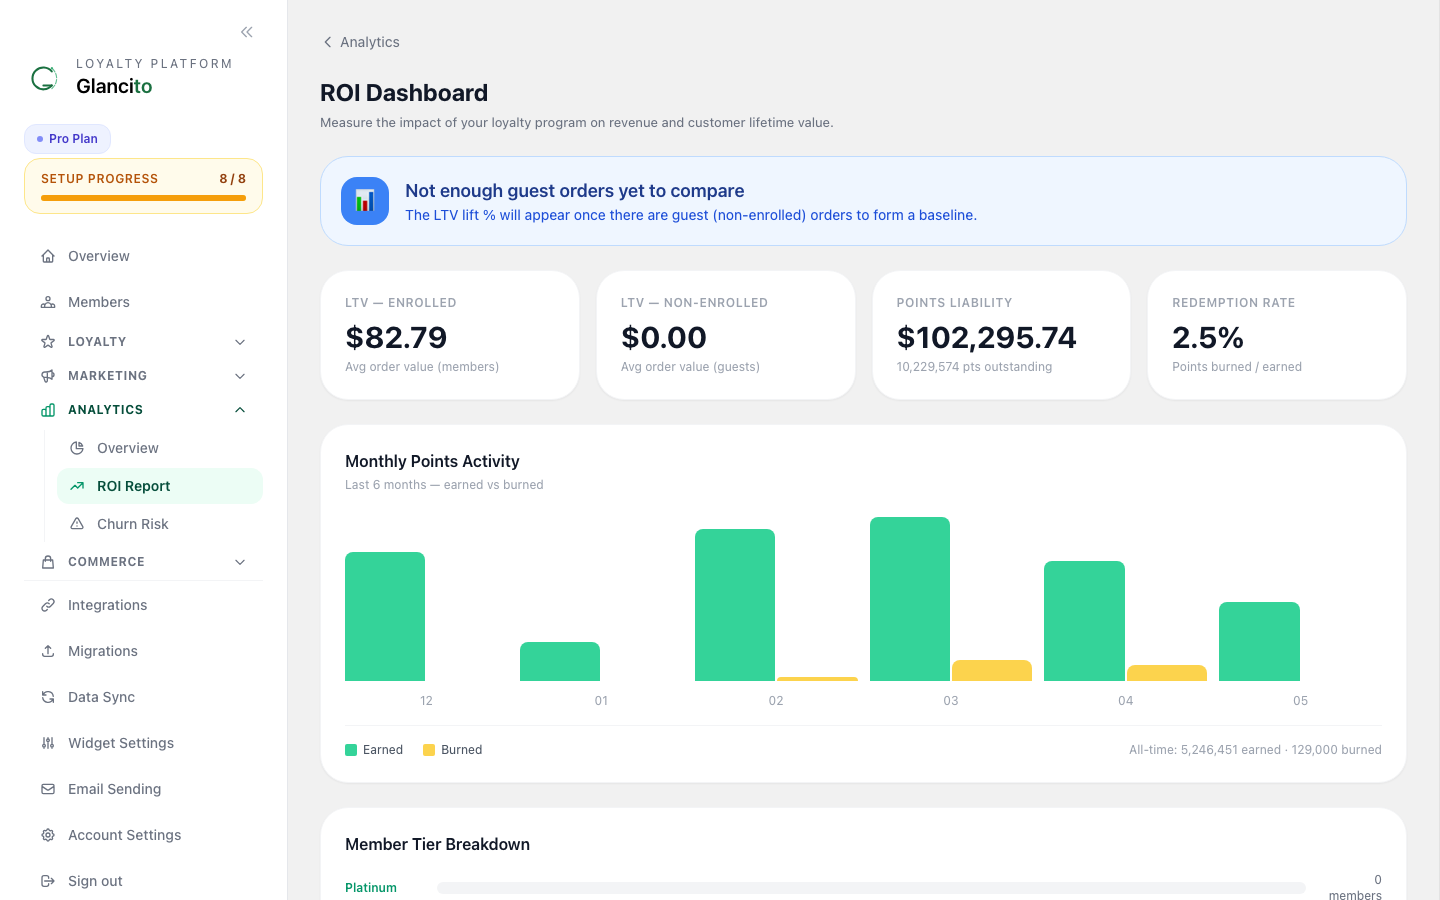1440x900 pixels.
Task: Click the Member Tier Breakdown heading
Action: coord(437,844)
